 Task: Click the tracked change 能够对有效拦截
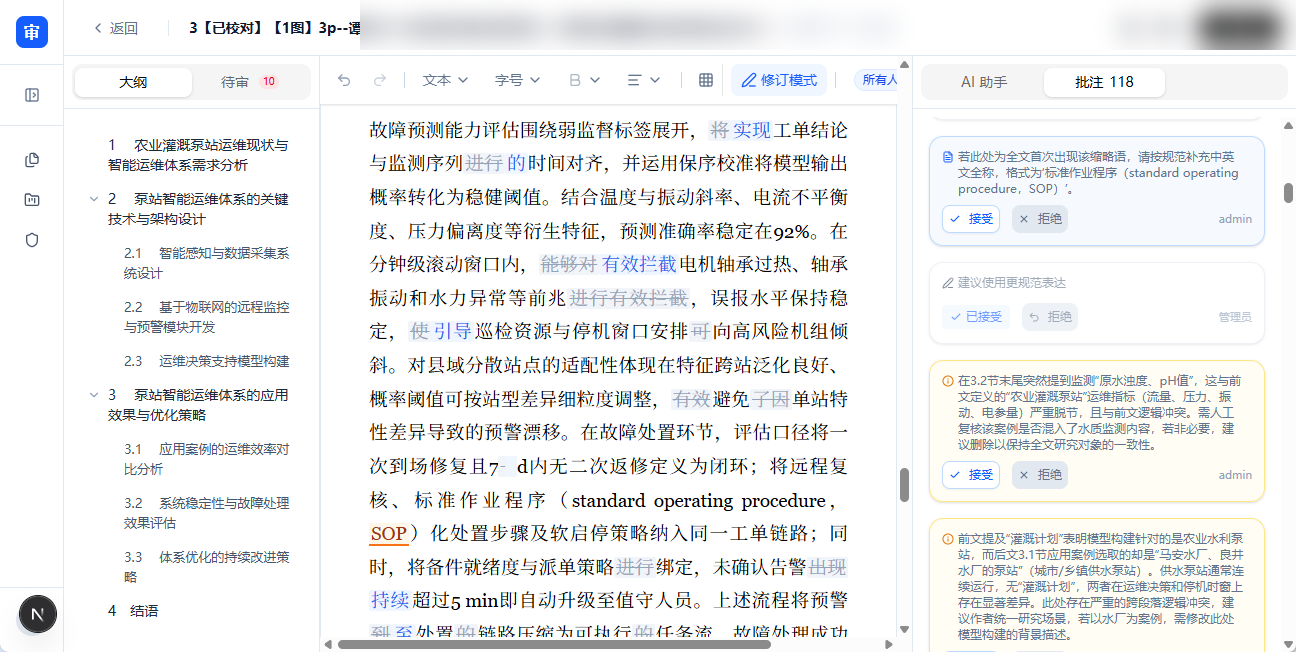[x=608, y=264]
